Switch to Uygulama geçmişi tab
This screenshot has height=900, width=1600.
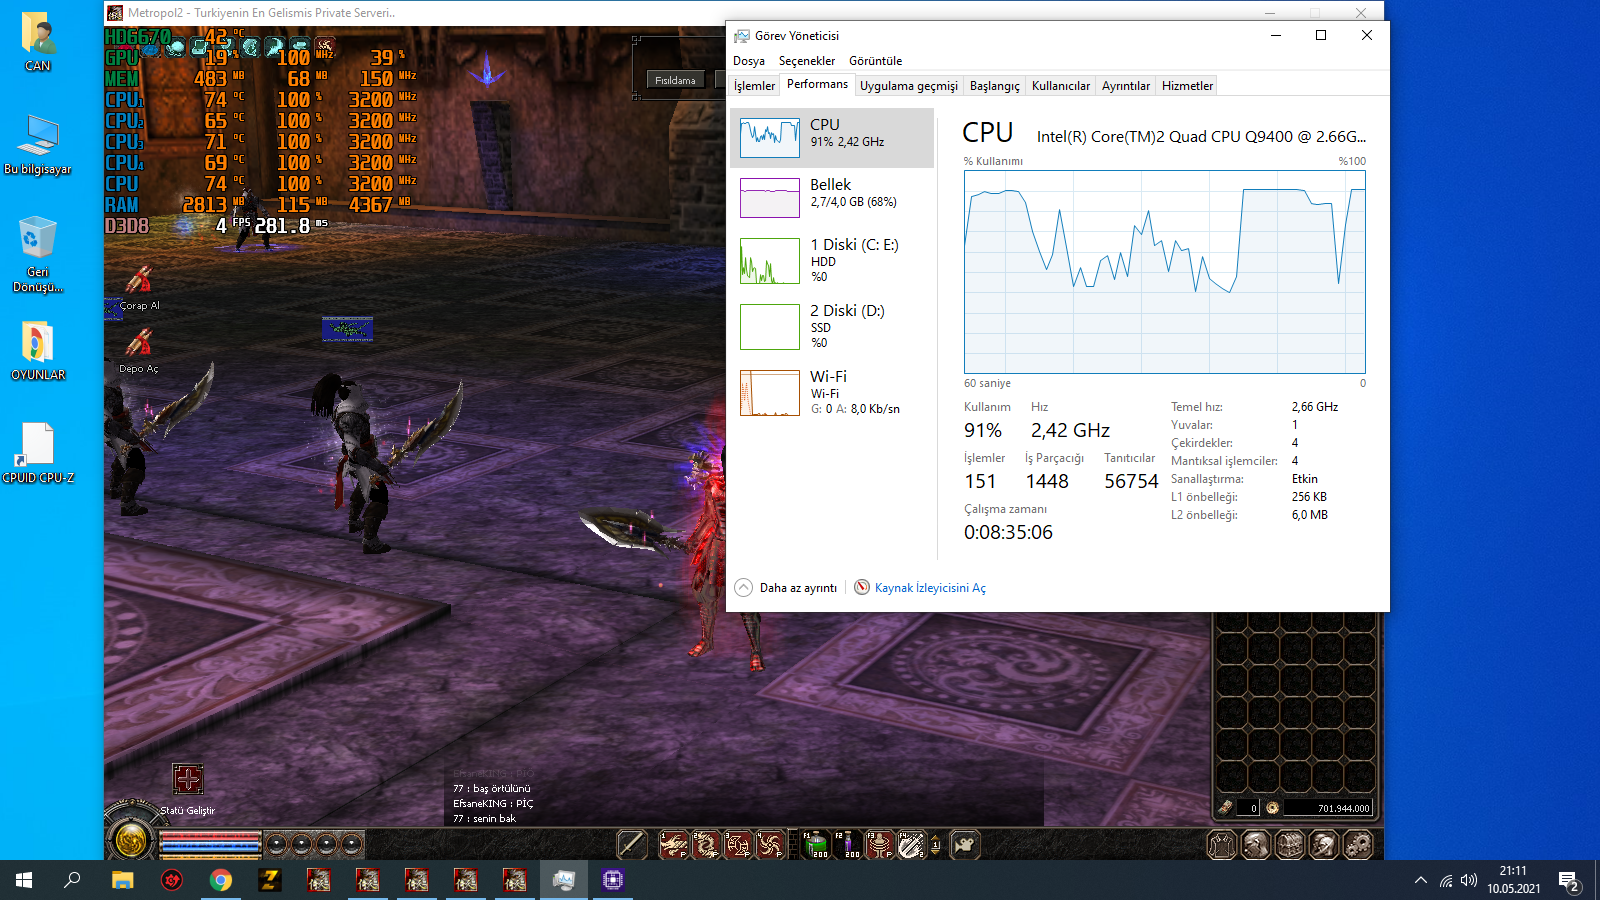tap(909, 86)
